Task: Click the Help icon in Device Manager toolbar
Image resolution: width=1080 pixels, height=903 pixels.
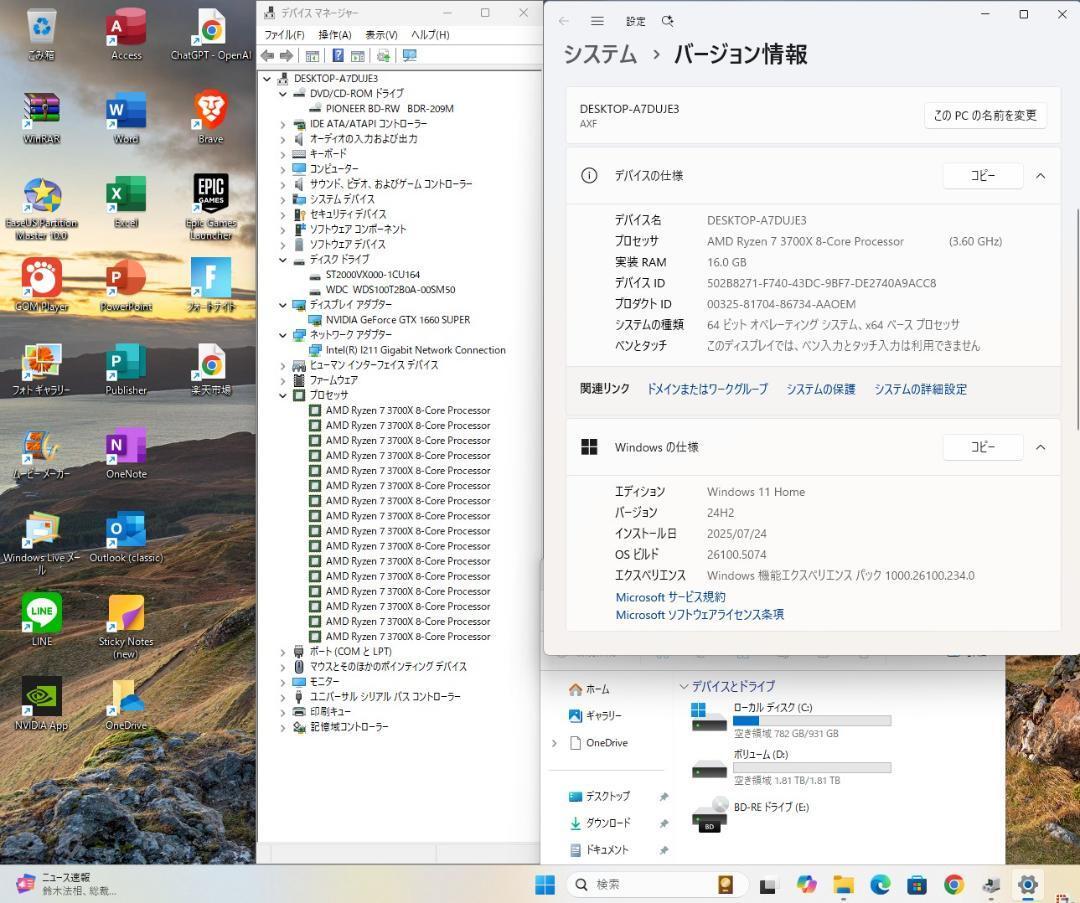Action: click(x=338, y=56)
